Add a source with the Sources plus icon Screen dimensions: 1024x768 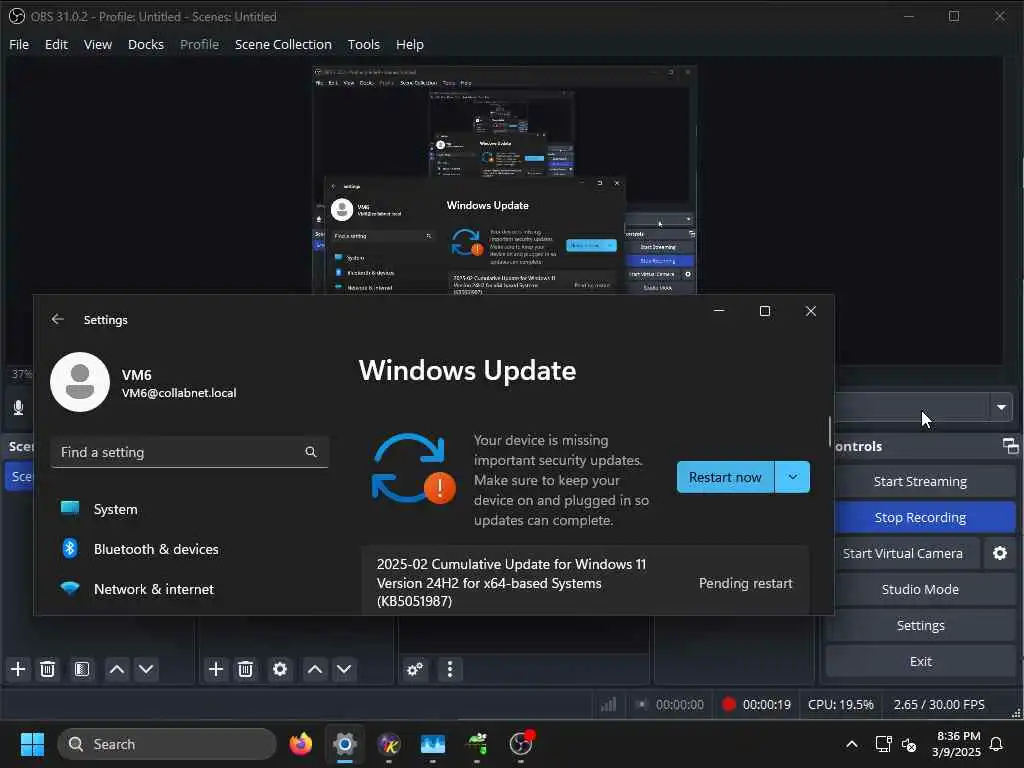[216, 669]
